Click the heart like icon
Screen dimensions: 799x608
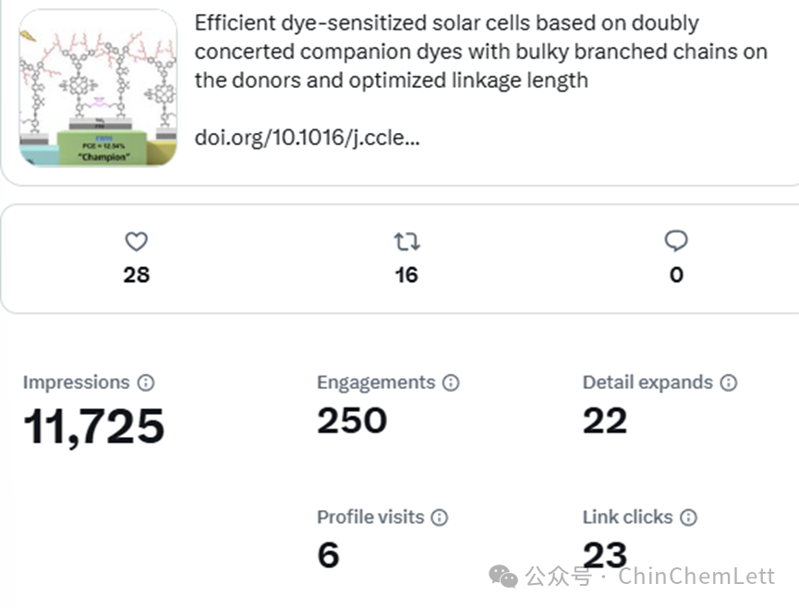pyautogui.click(x=136, y=241)
